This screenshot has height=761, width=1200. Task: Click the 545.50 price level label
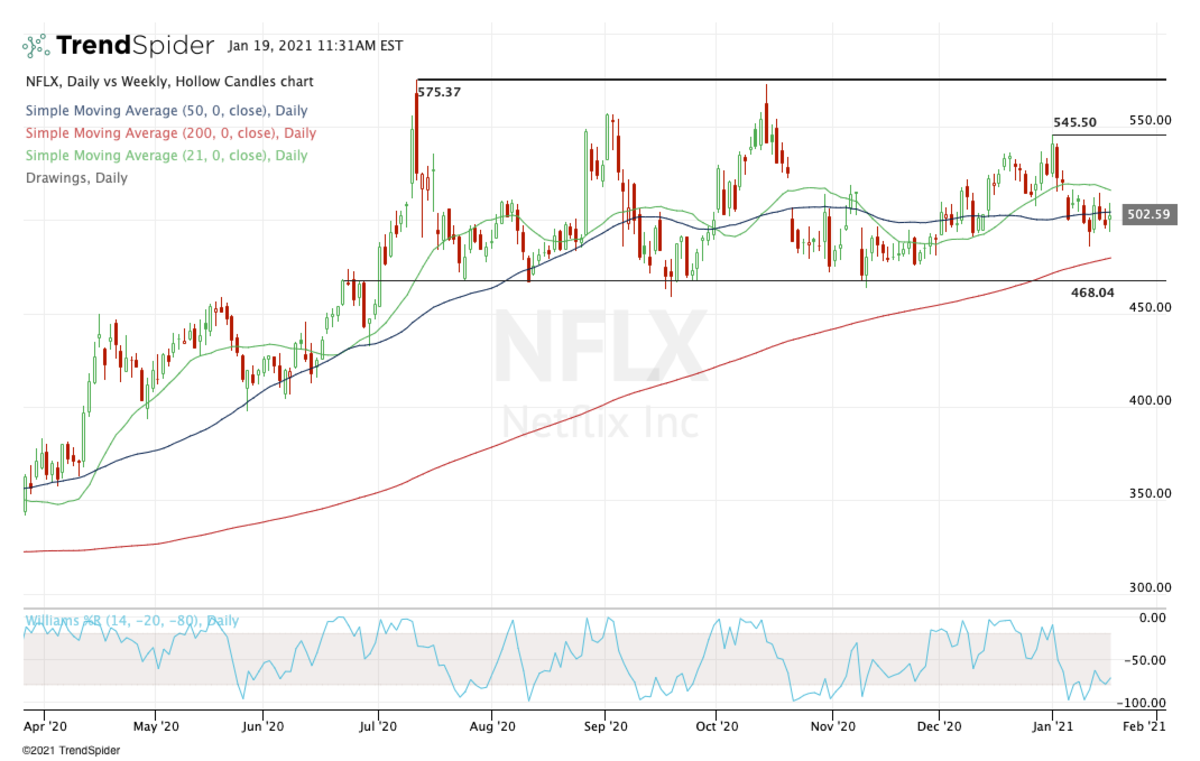[x=1075, y=123]
